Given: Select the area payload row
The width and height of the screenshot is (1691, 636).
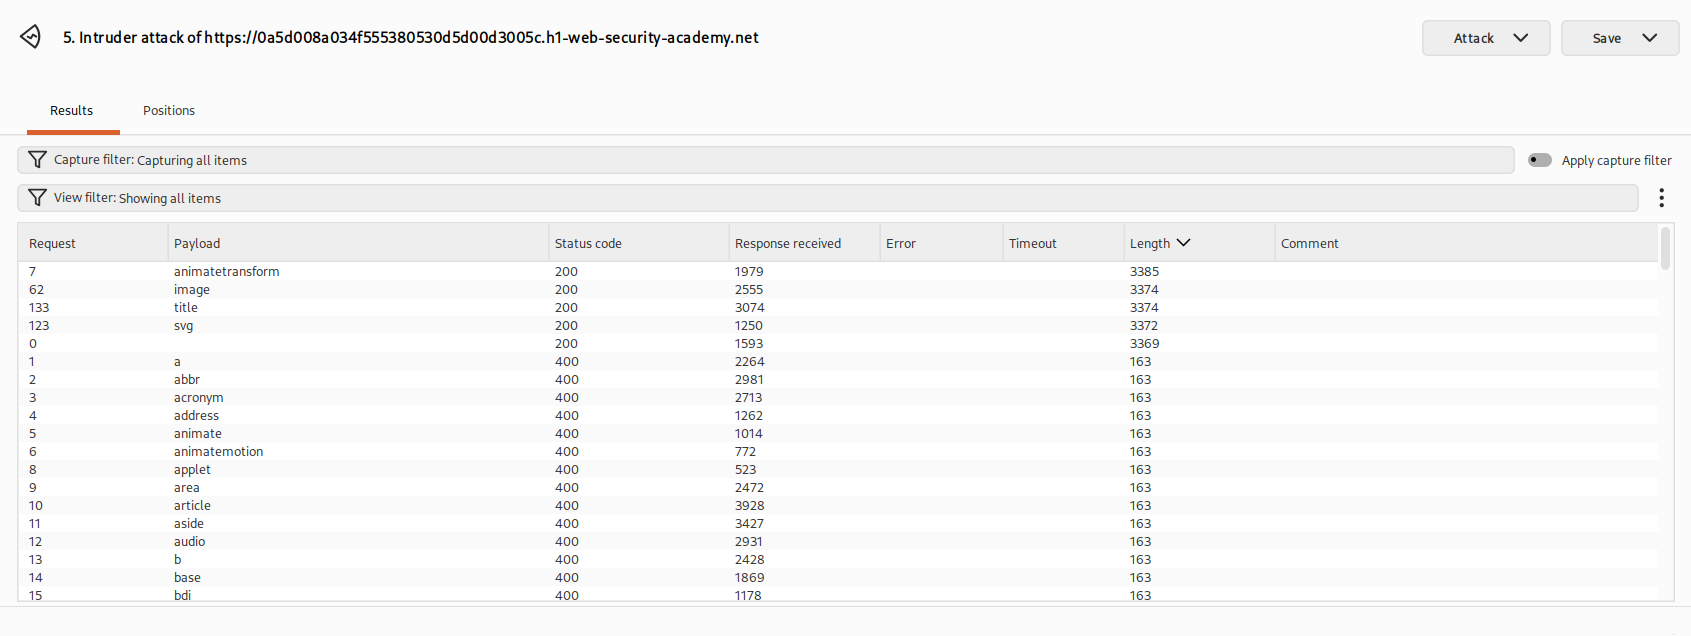Looking at the screenshot, I should point(838,488).
